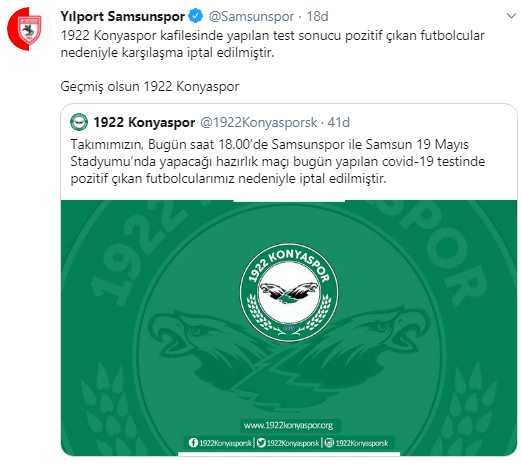Click the Instagram icon in footer
The width and height of the screenshot is (522, 465).
point(329,443)
